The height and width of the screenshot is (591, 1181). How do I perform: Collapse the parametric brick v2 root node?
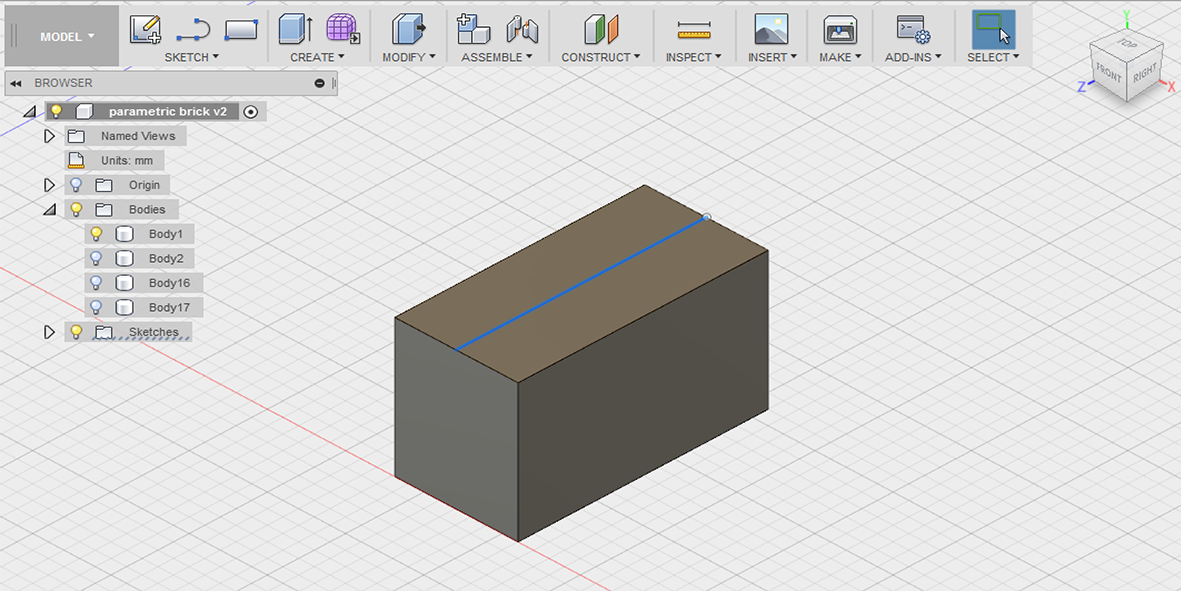tap(29, 111)
